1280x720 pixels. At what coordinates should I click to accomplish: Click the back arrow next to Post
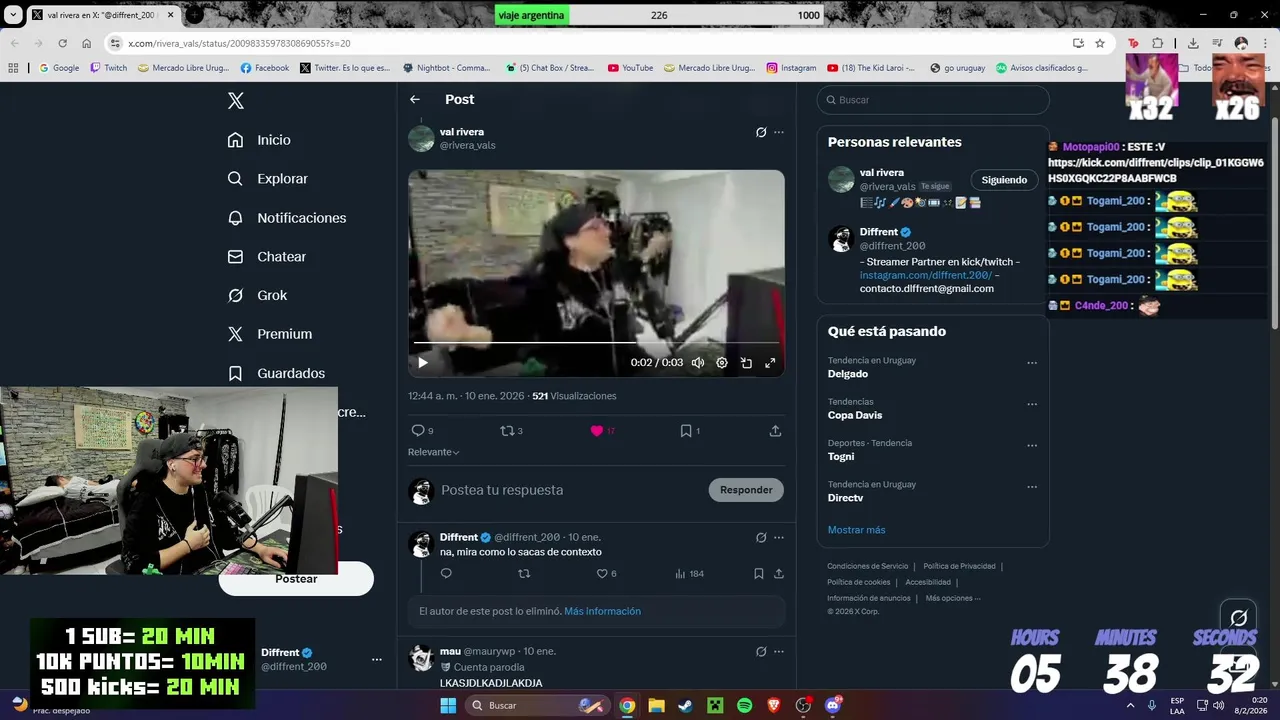[x=415, y=99]
